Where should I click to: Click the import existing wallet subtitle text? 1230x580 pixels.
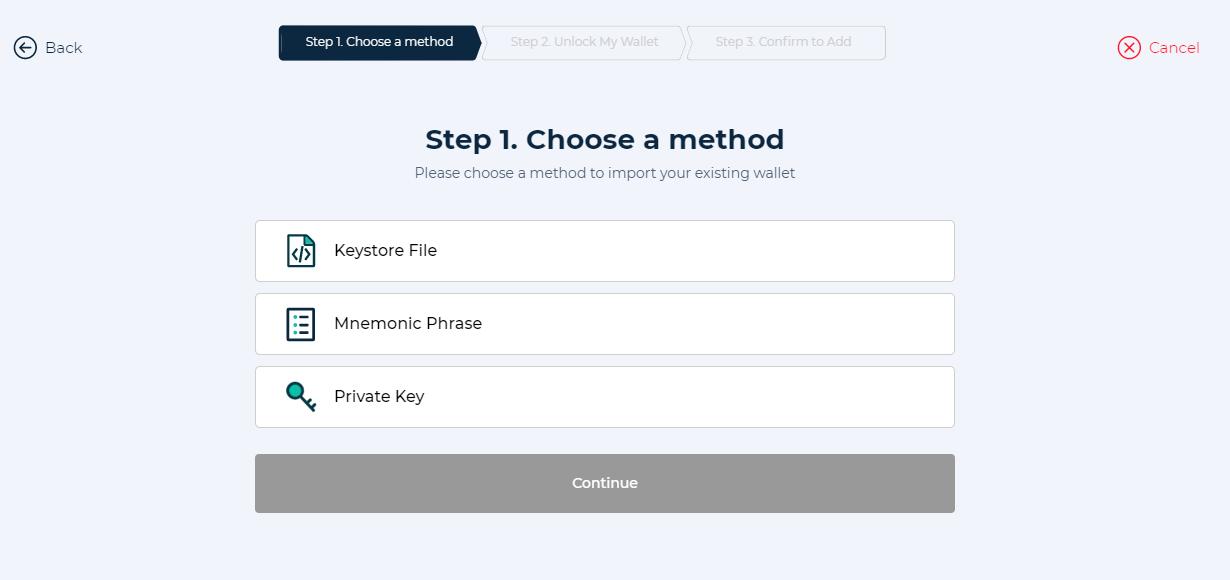point(605,173)
